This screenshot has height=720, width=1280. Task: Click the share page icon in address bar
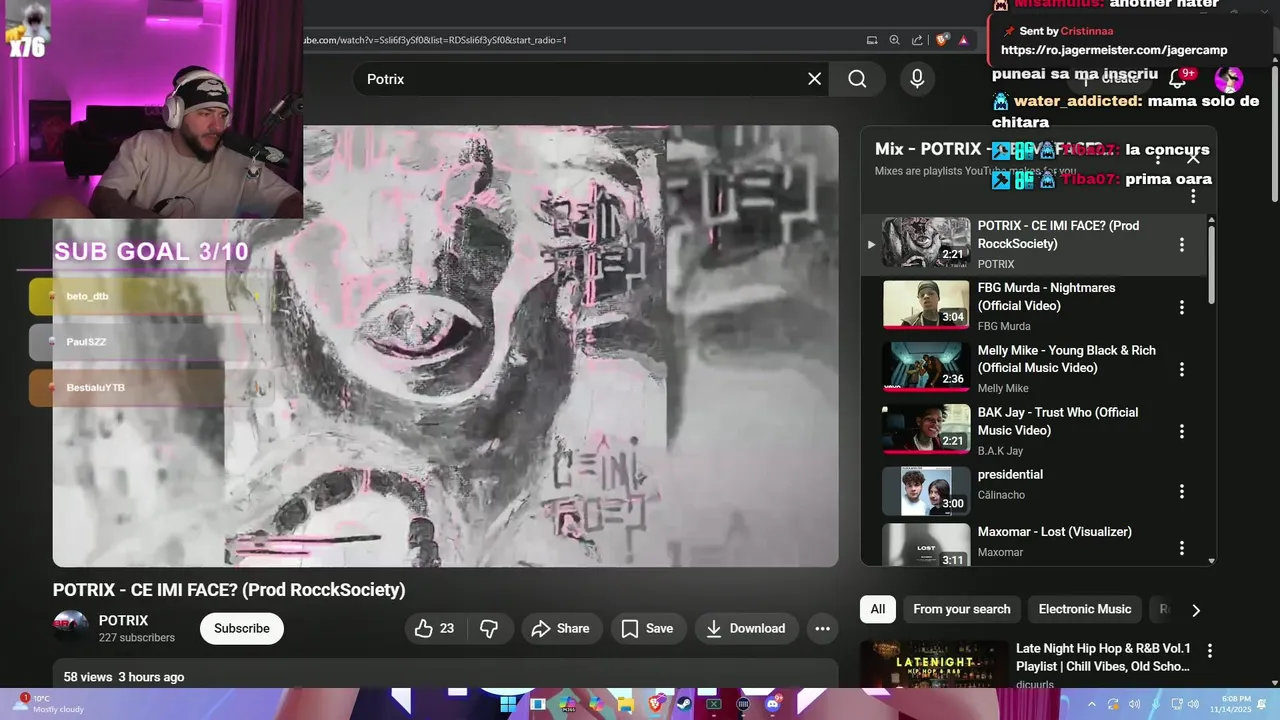[x=917, y=40]
